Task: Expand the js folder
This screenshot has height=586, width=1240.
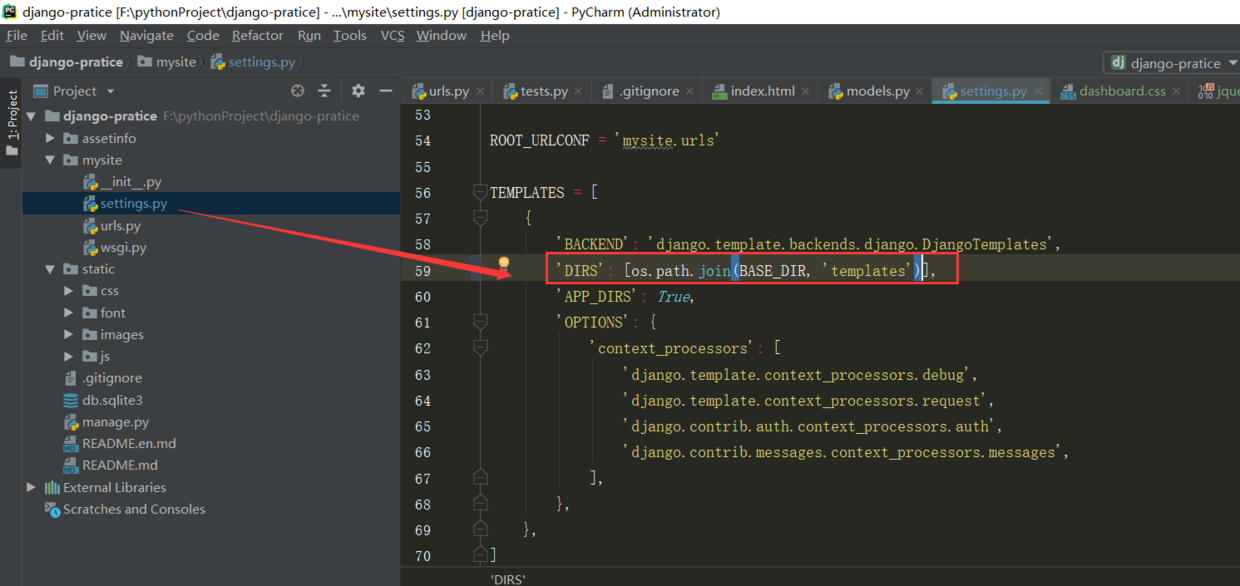Action: point(69,356)
